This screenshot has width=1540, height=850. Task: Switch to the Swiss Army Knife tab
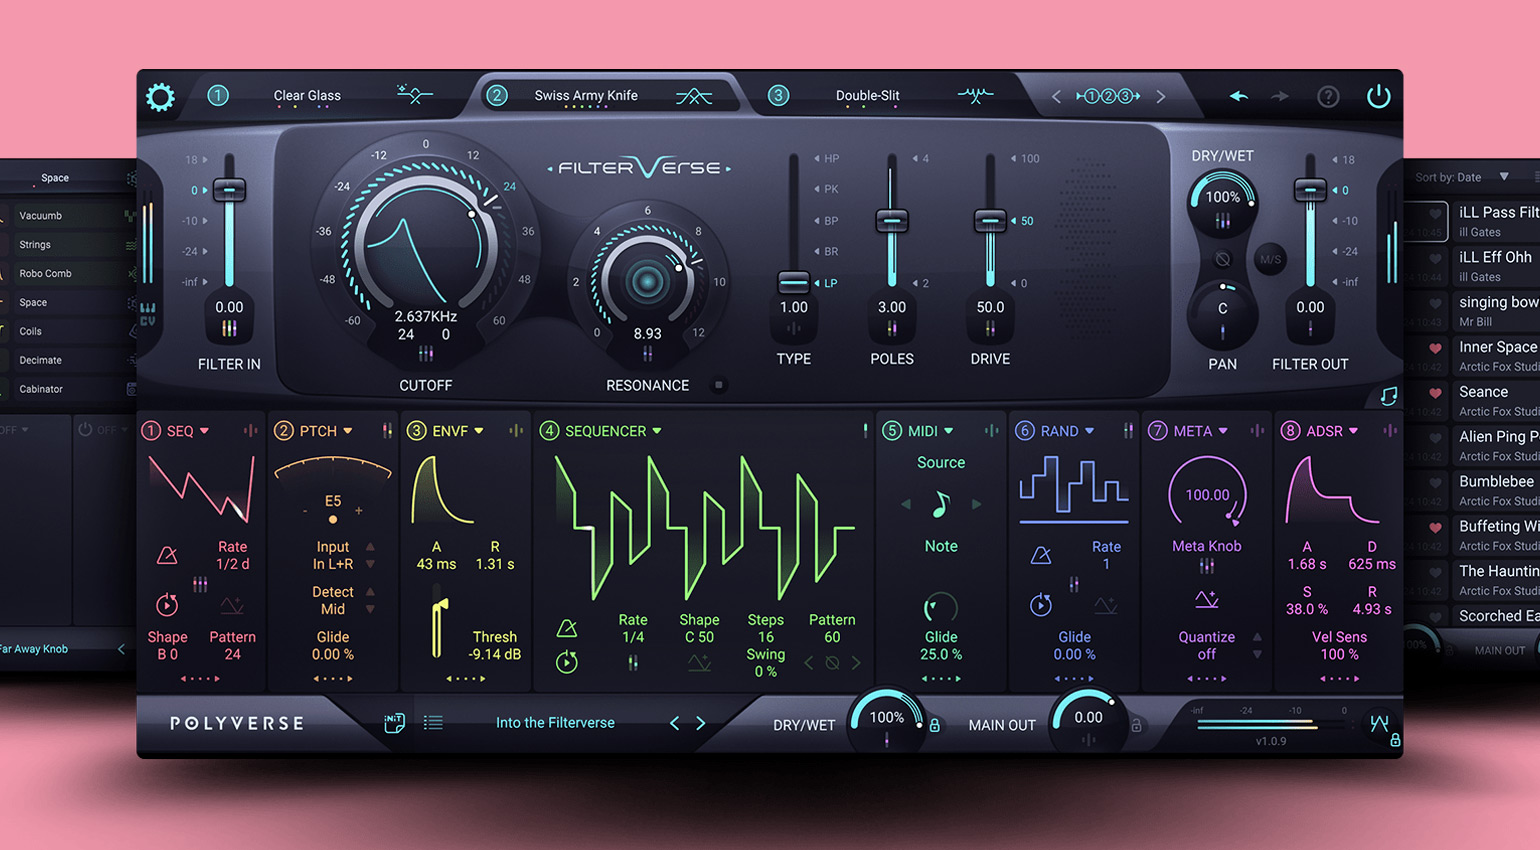coord(586,96)
